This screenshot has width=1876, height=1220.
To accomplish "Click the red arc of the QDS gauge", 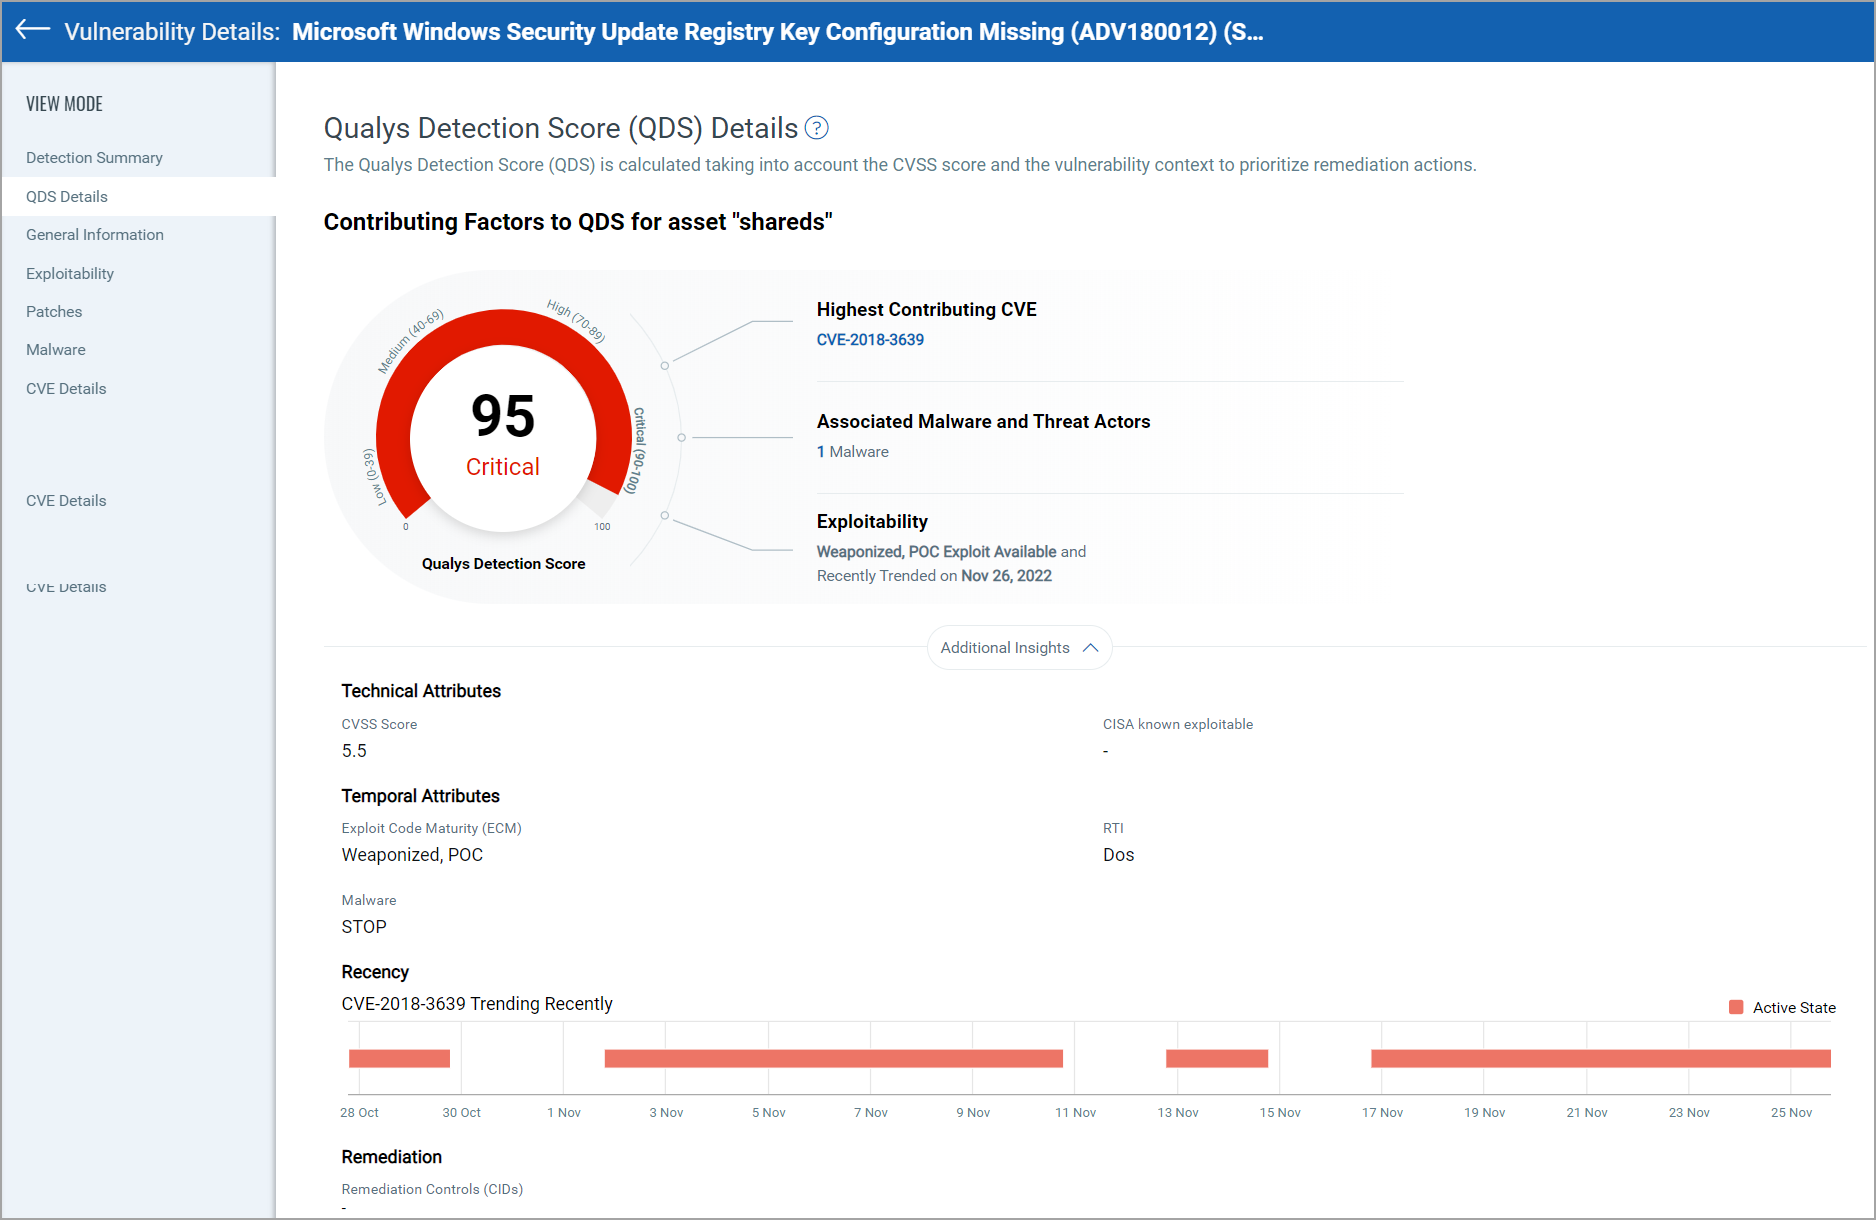I will click(x=503, y=327).
